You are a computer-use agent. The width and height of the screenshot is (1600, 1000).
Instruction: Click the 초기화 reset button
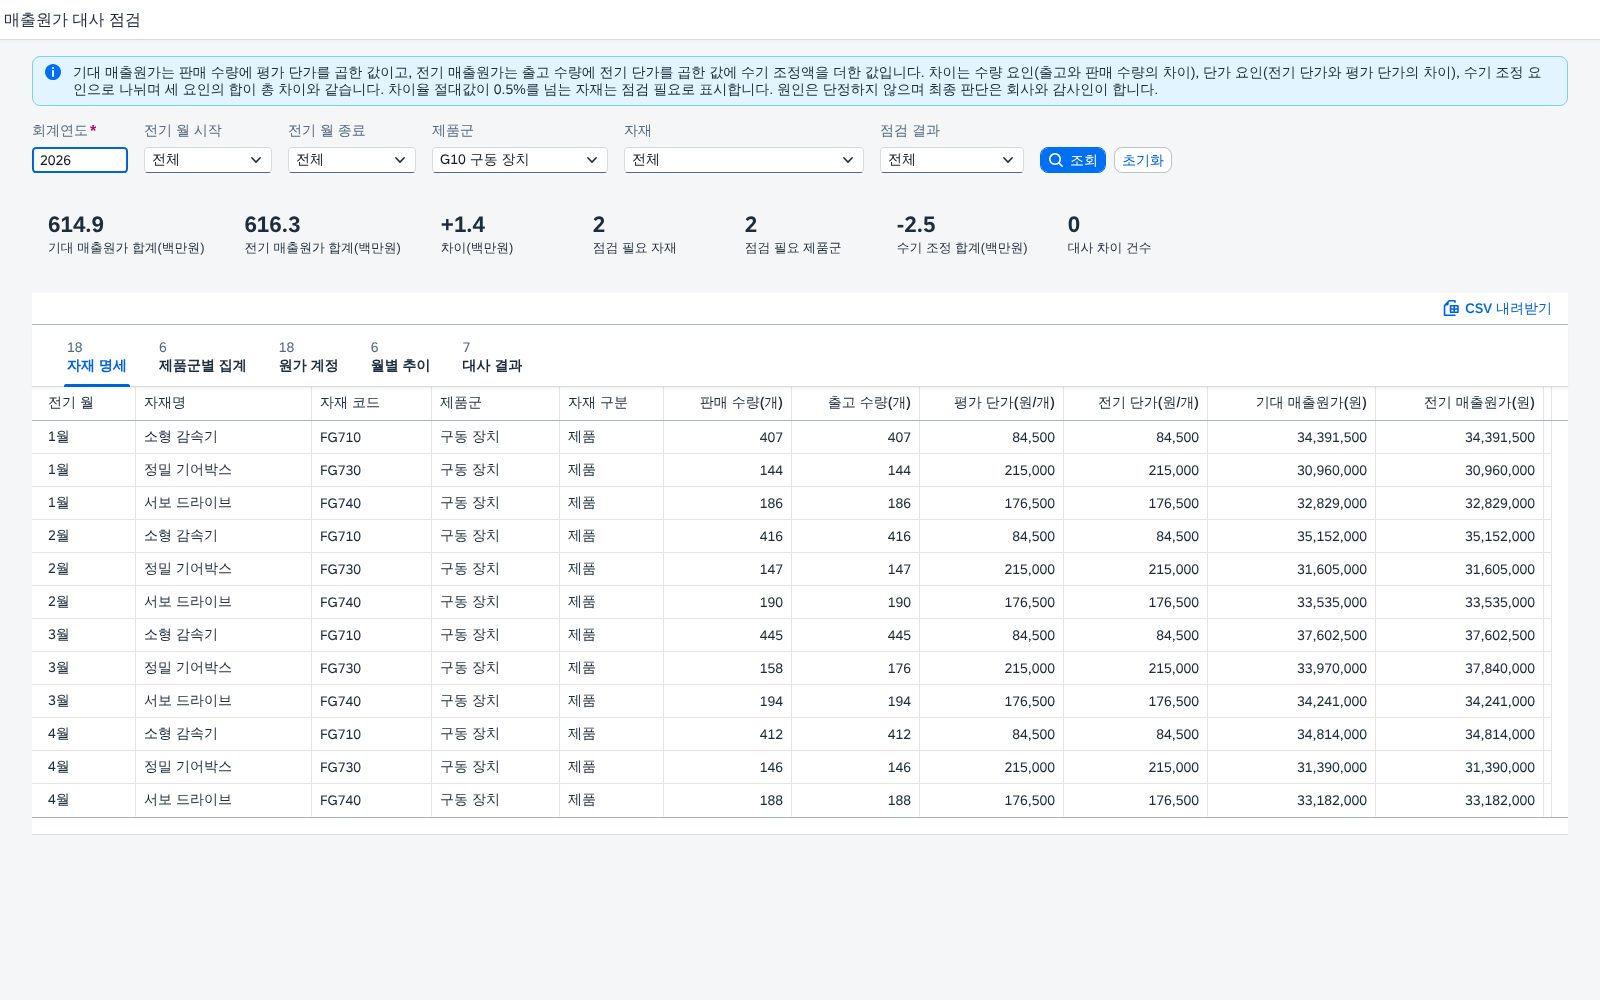(1142, 160)
